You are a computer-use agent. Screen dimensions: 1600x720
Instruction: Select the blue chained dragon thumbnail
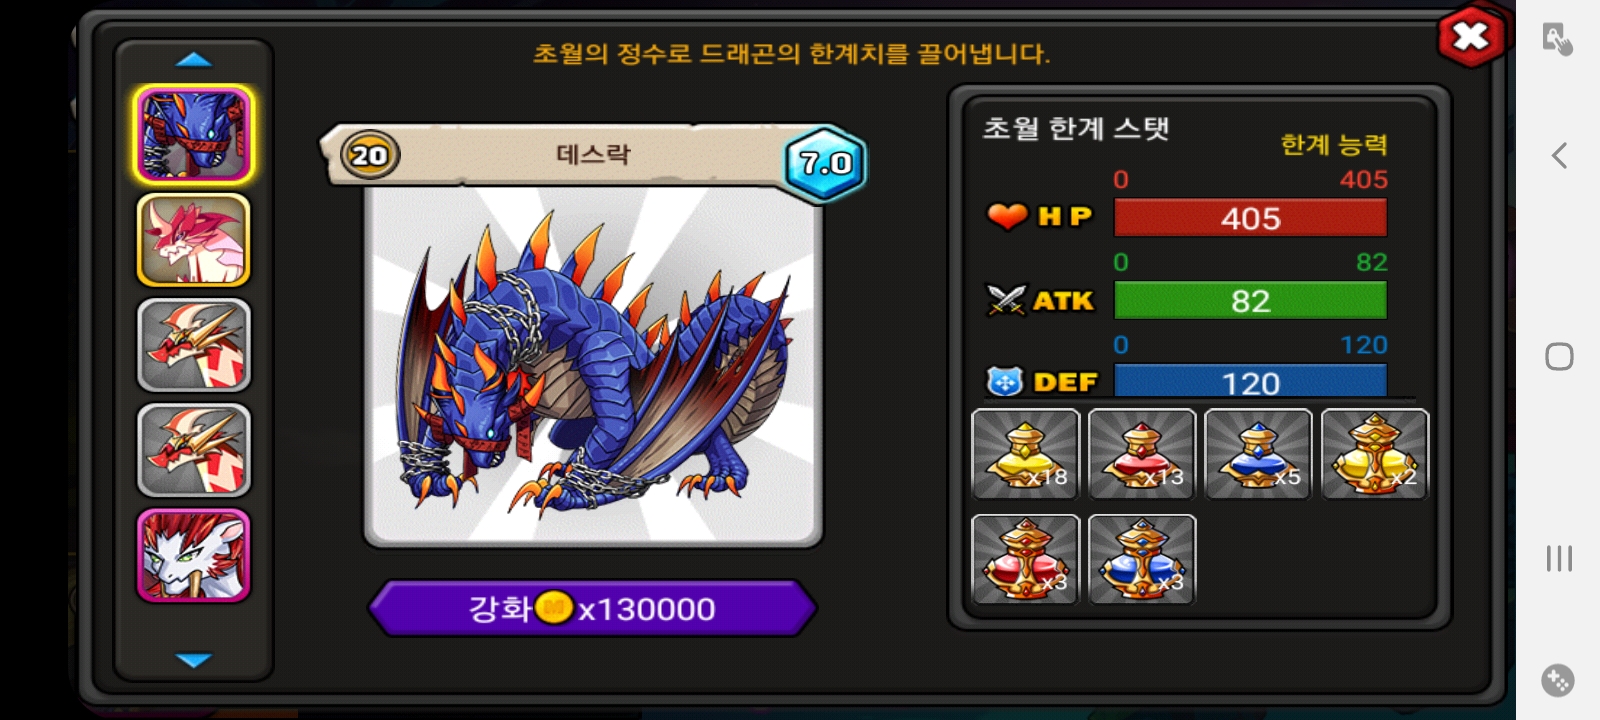193,135
